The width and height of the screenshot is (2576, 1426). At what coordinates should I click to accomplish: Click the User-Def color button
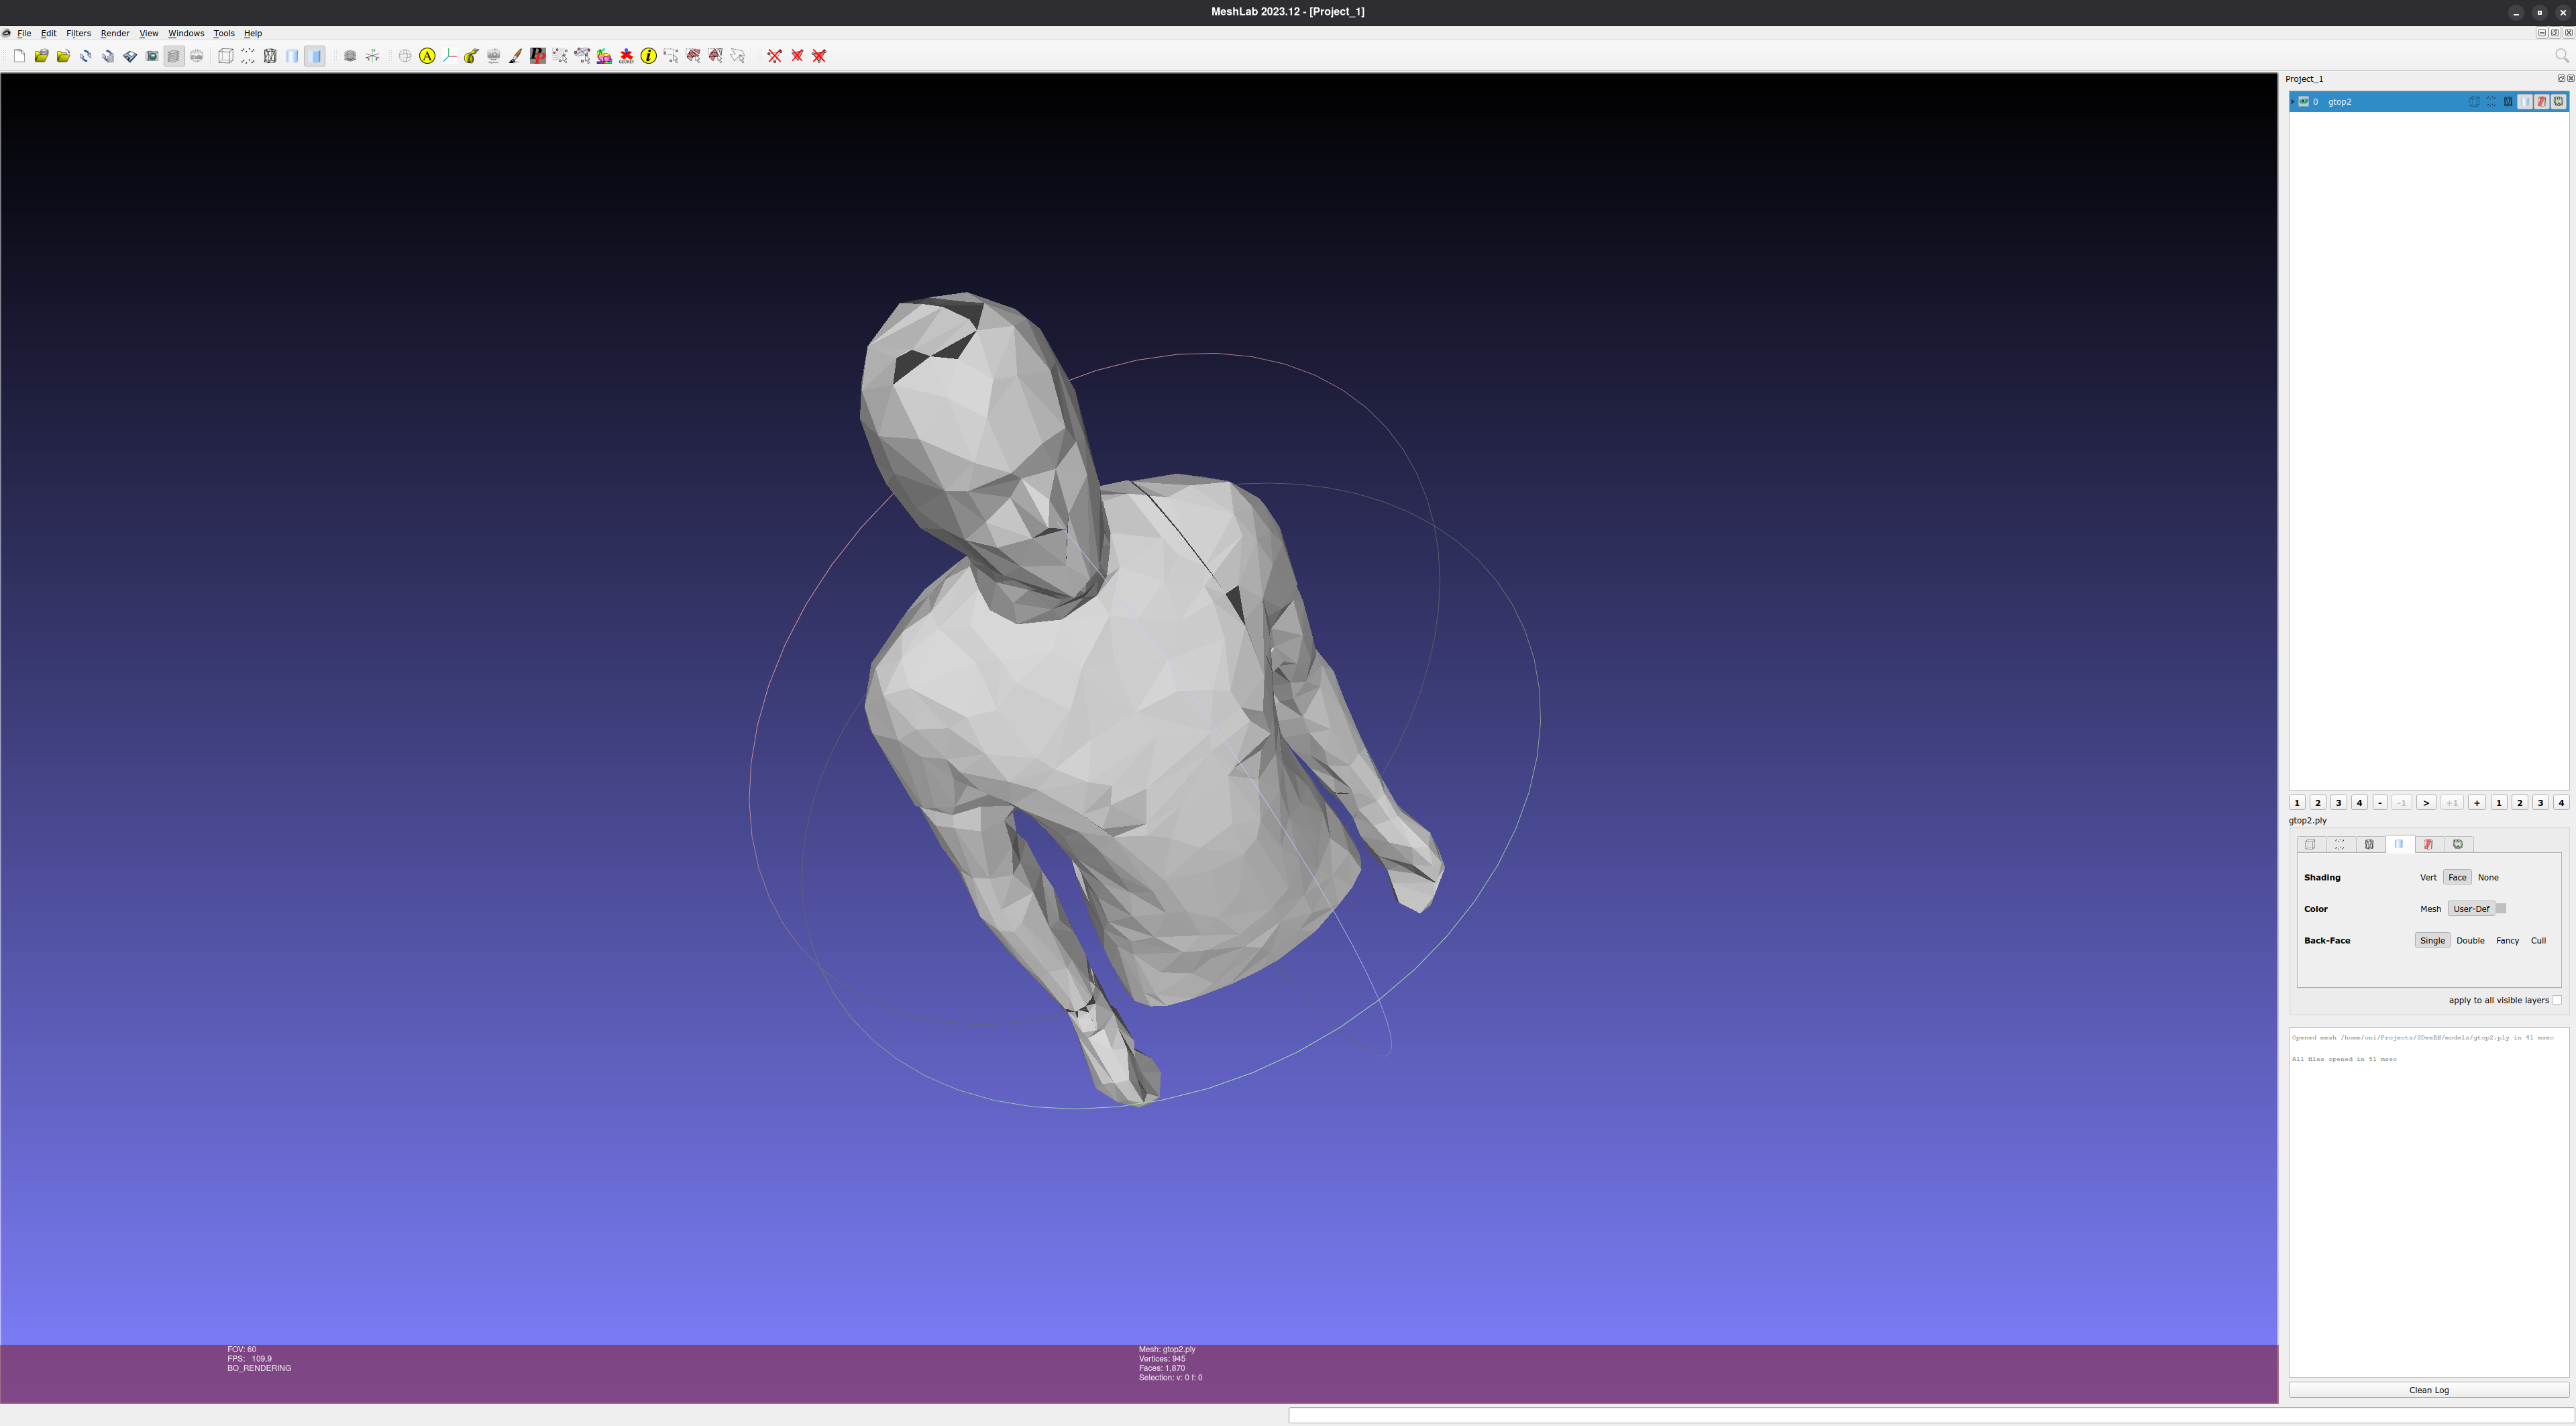click(x=2471, y=909)
